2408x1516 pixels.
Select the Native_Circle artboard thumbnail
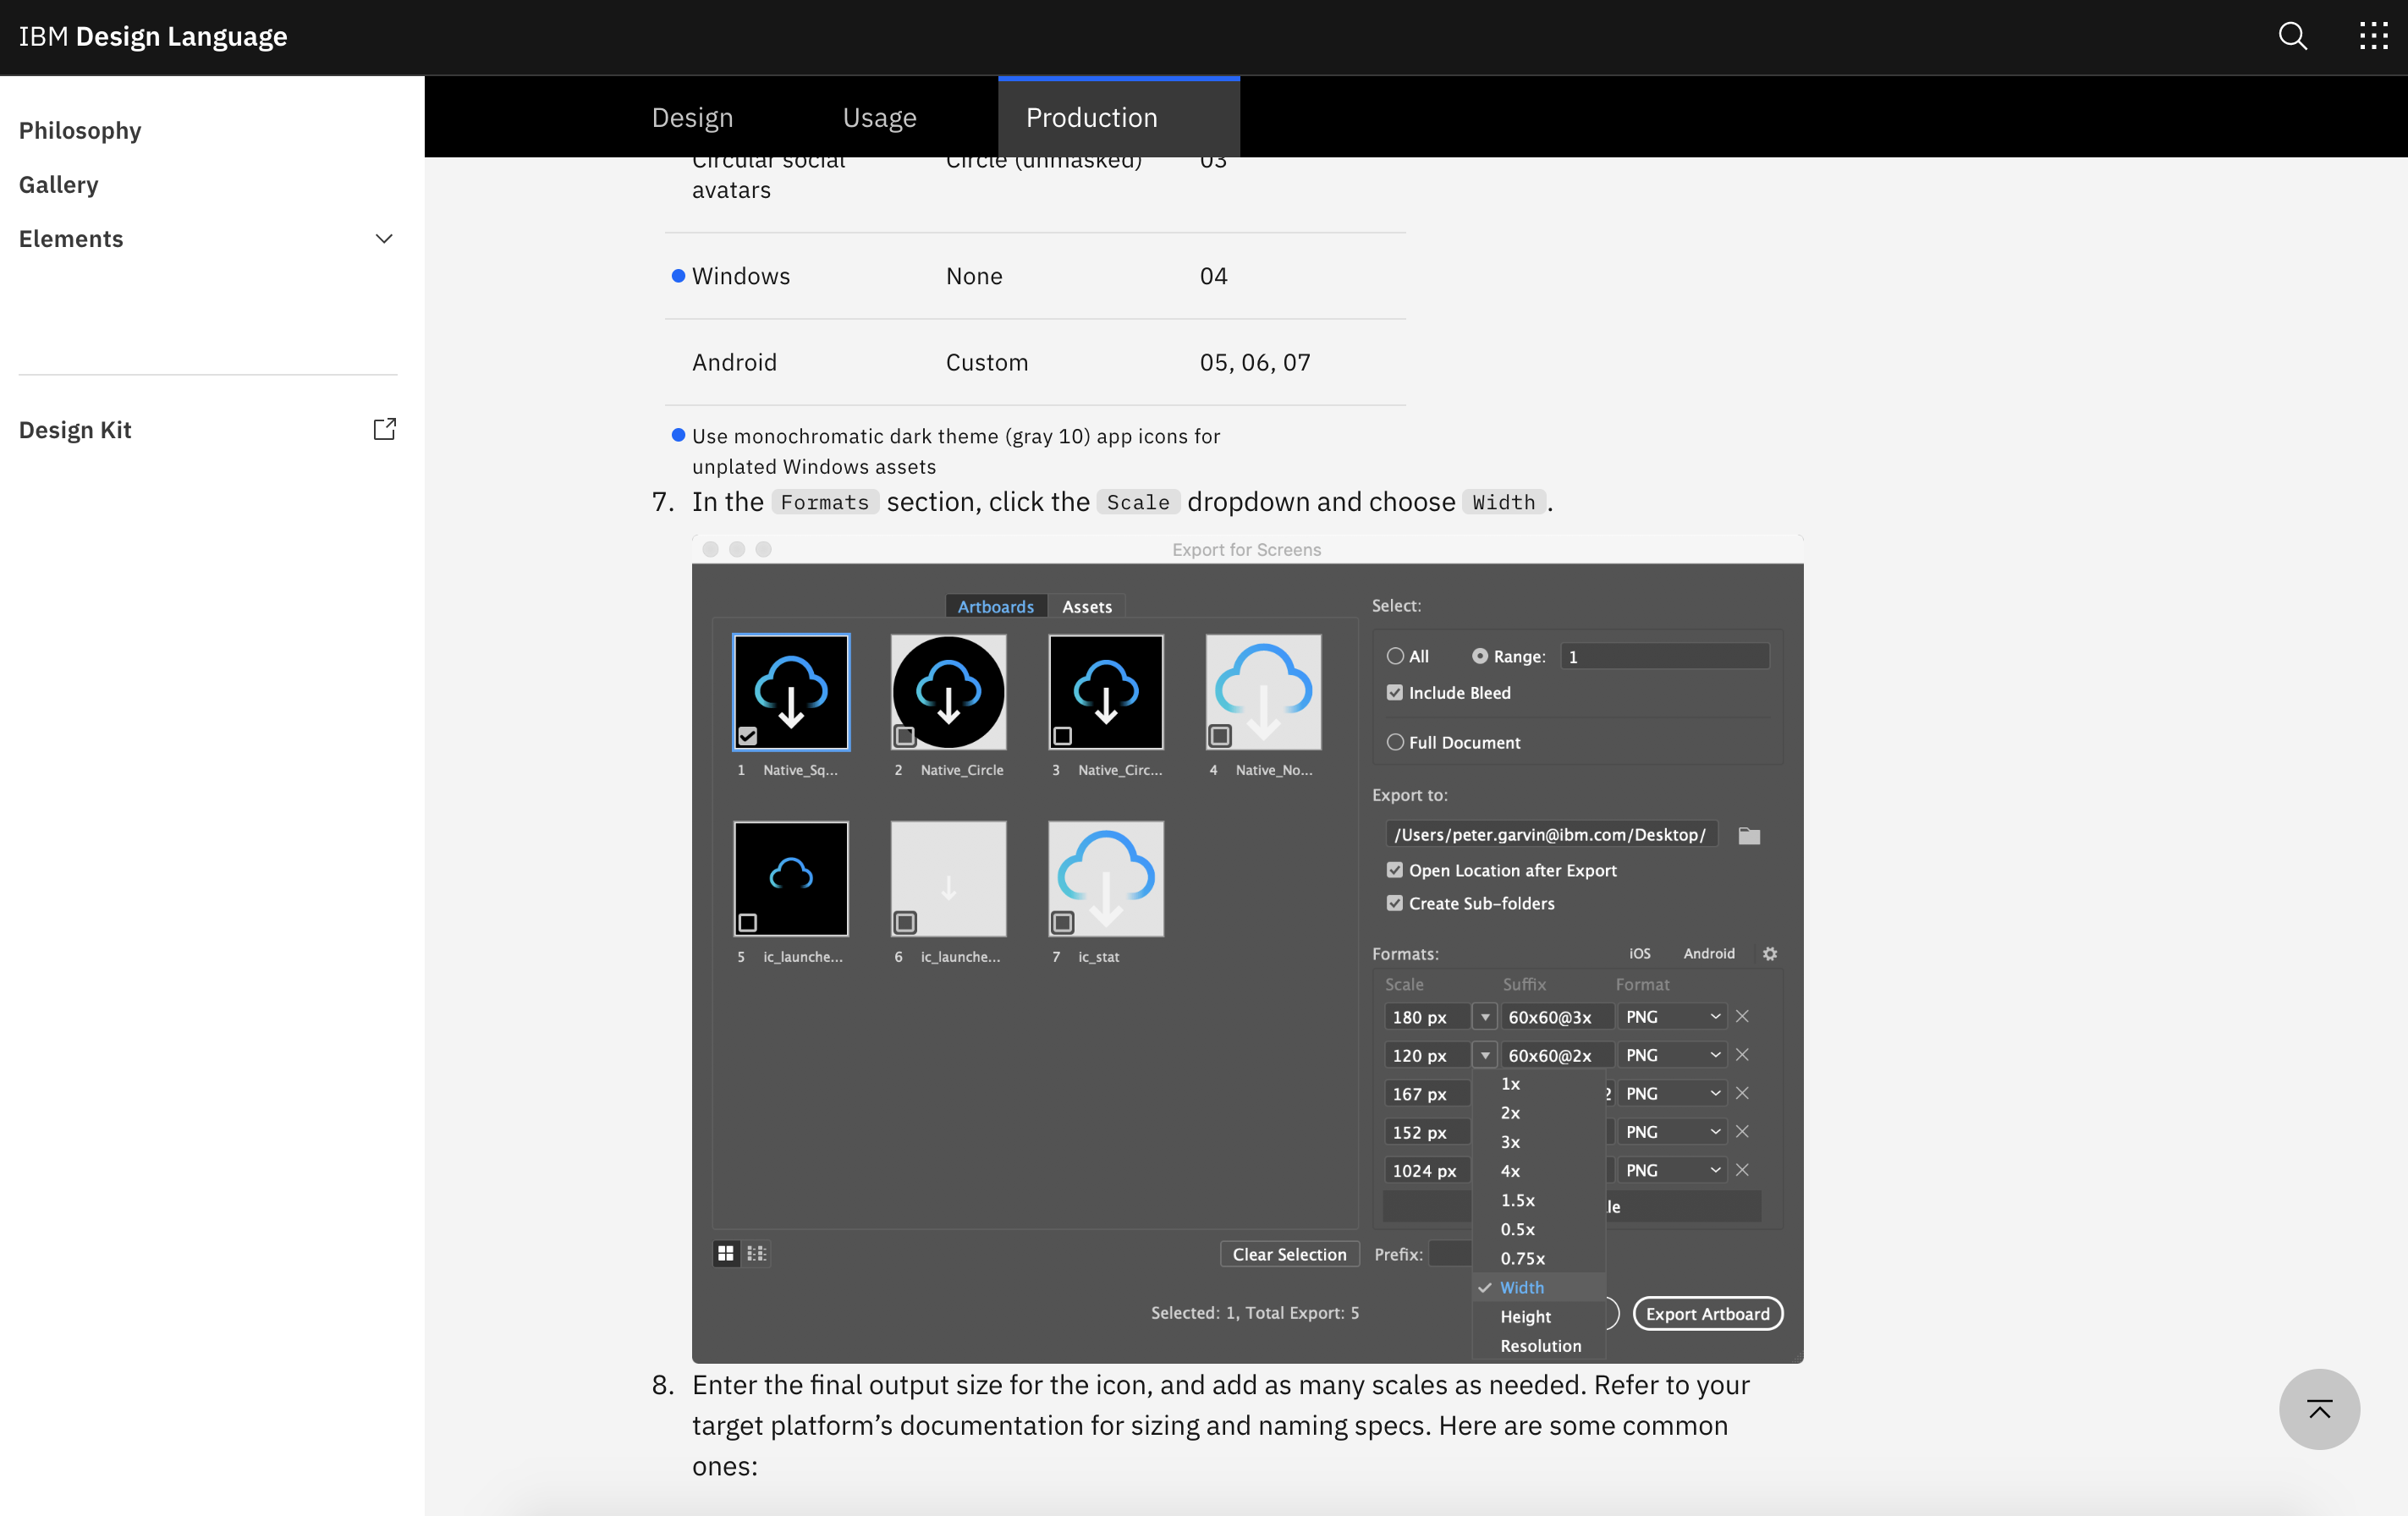click(948, 692)
